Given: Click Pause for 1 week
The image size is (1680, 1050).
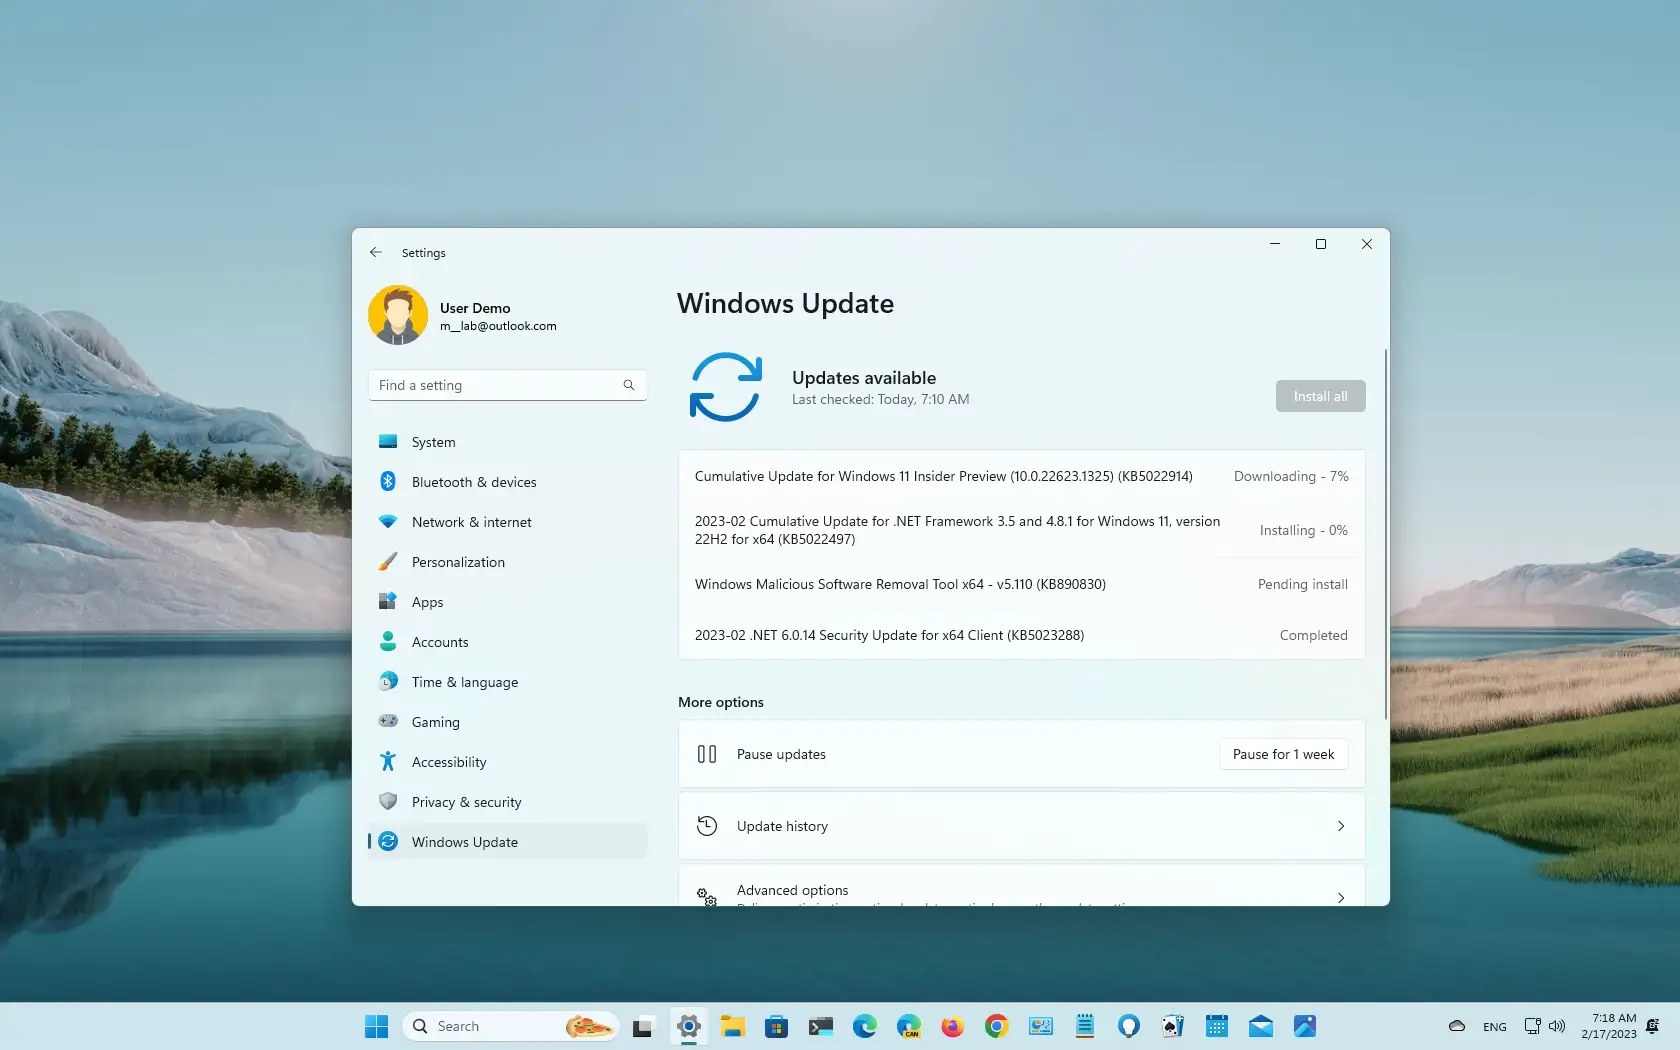Looking at the screenshot, I should [1282, 754].
